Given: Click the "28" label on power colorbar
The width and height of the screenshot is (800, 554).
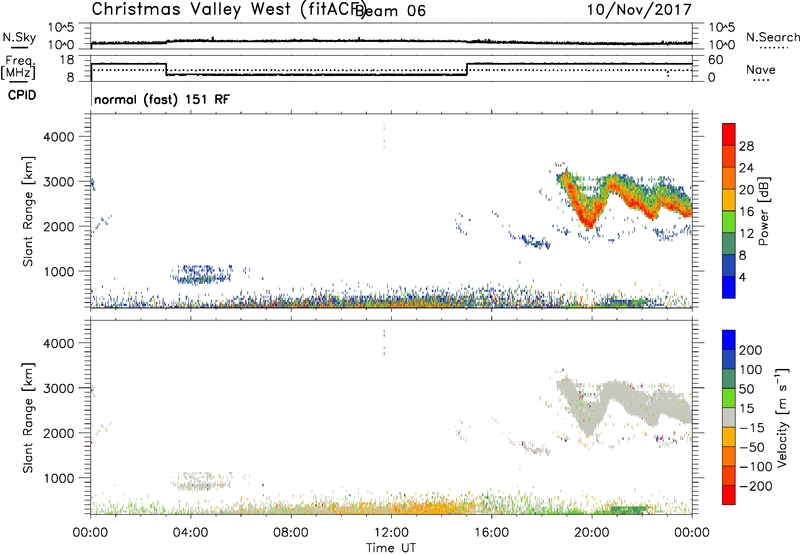Looking at the screenshot, I should (746, 146).
